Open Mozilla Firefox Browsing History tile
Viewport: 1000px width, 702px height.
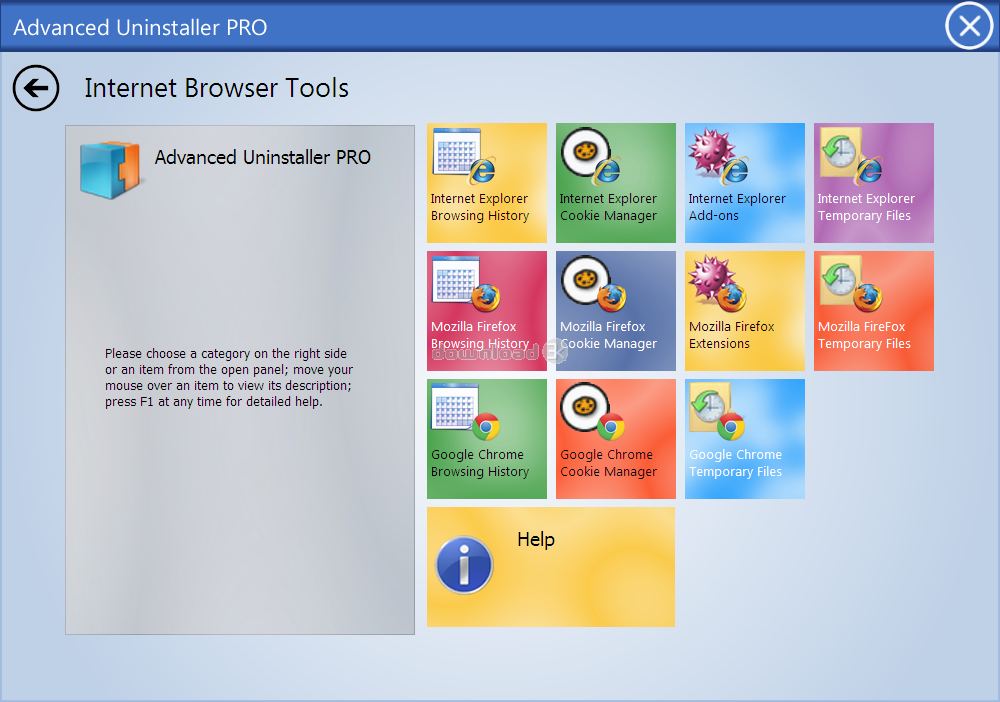click(x=487, y=311)
